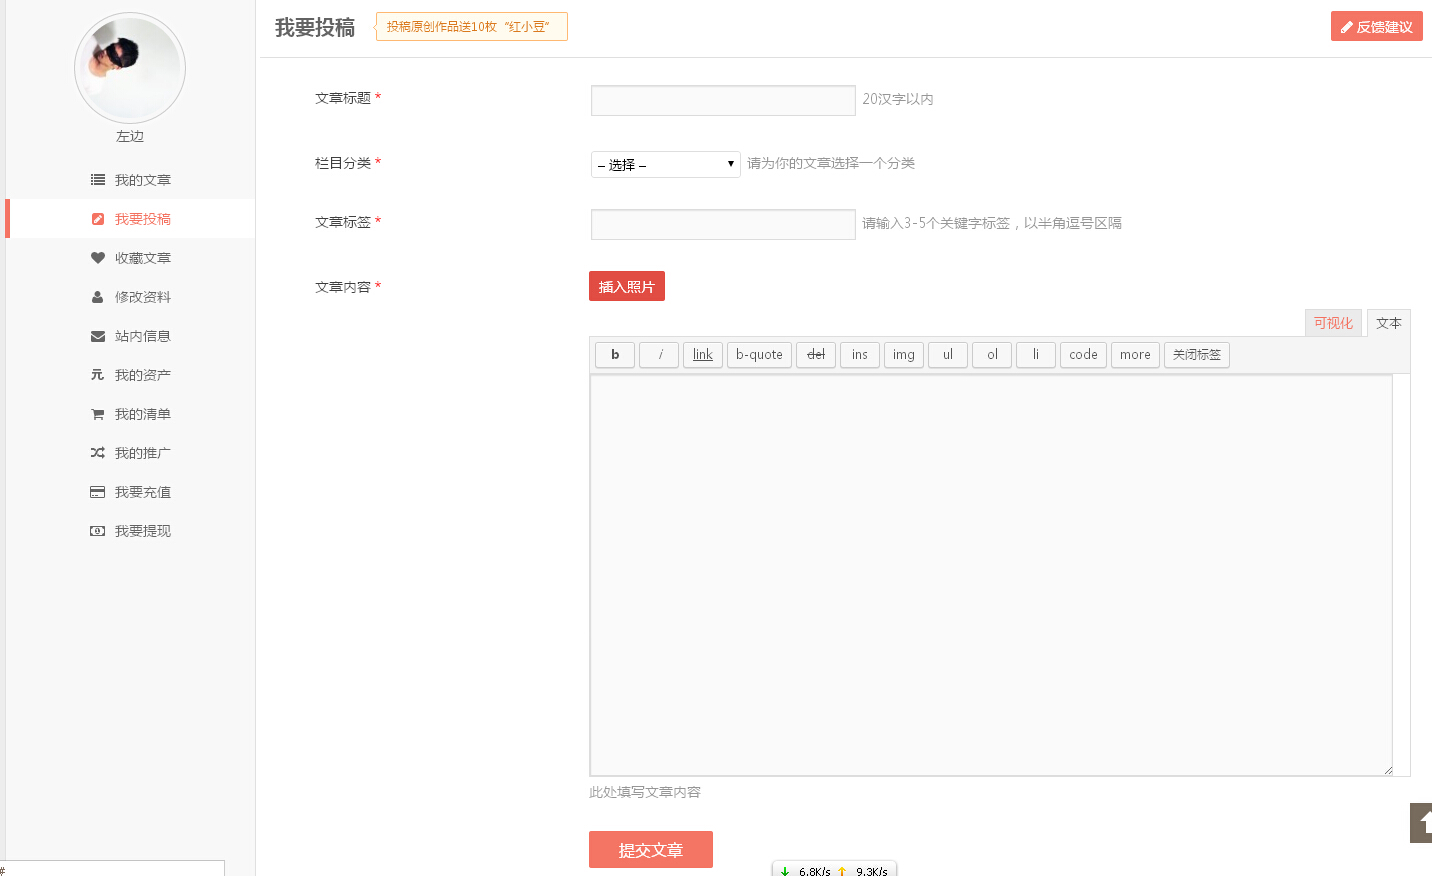Click inside the article content textarea
The height and width of the screenshot is (876, 1432).
[991, 575]
